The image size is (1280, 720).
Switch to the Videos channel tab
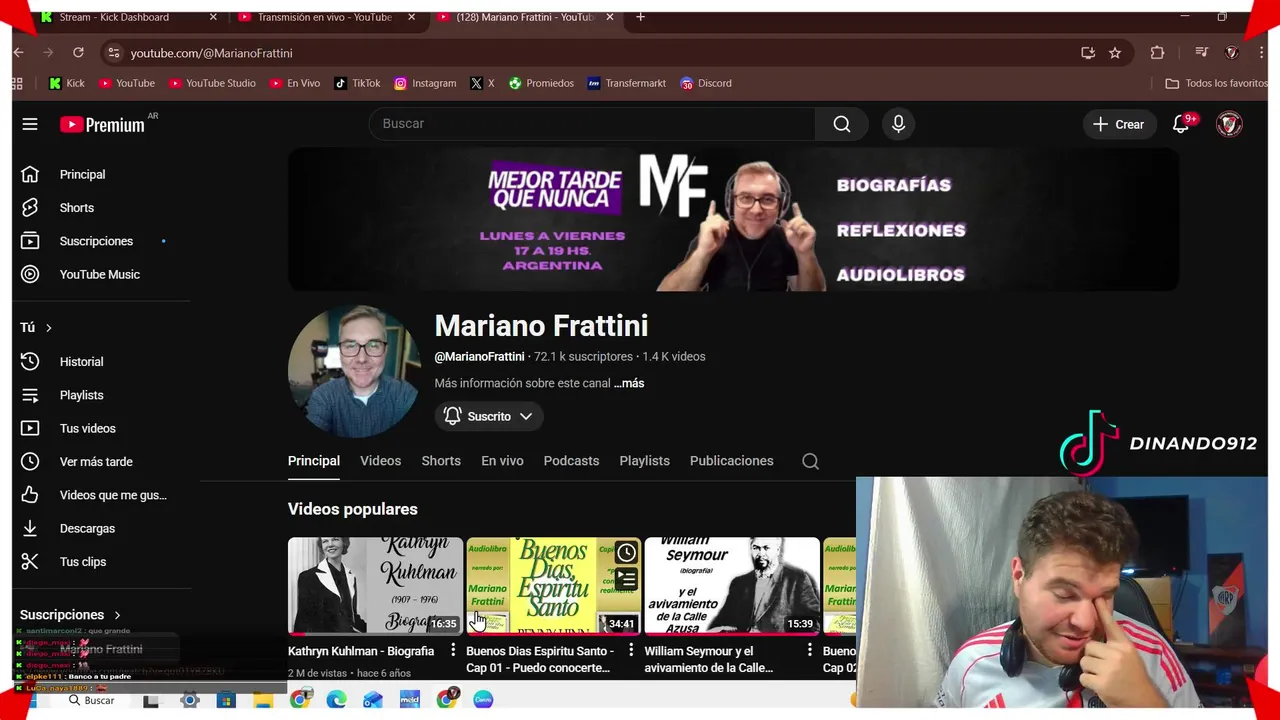[x=380, y=461]
